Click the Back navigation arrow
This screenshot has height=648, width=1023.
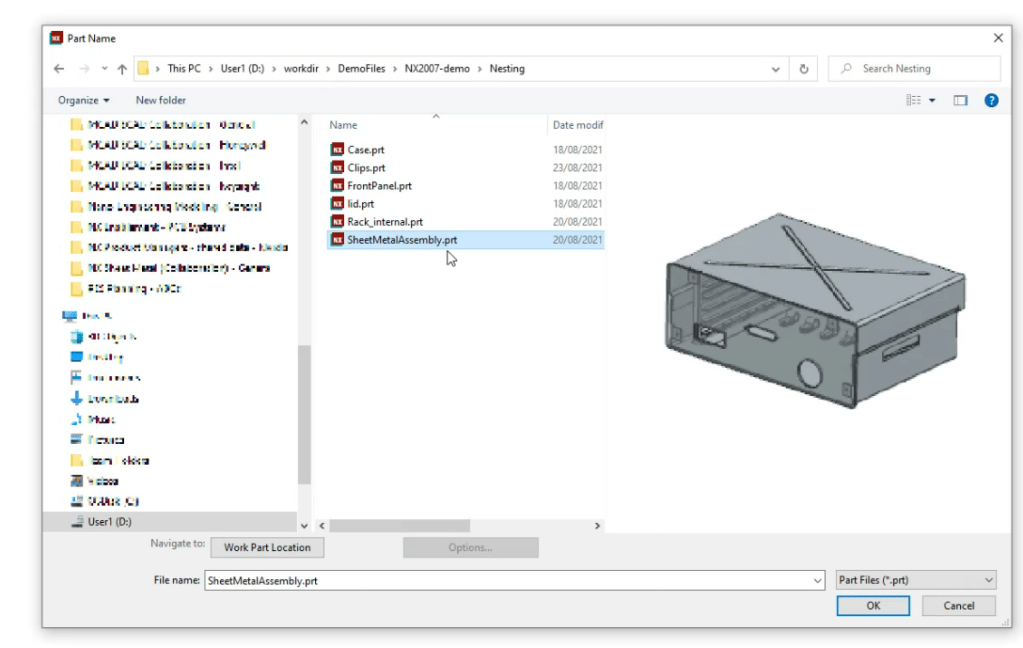point(59,69)
